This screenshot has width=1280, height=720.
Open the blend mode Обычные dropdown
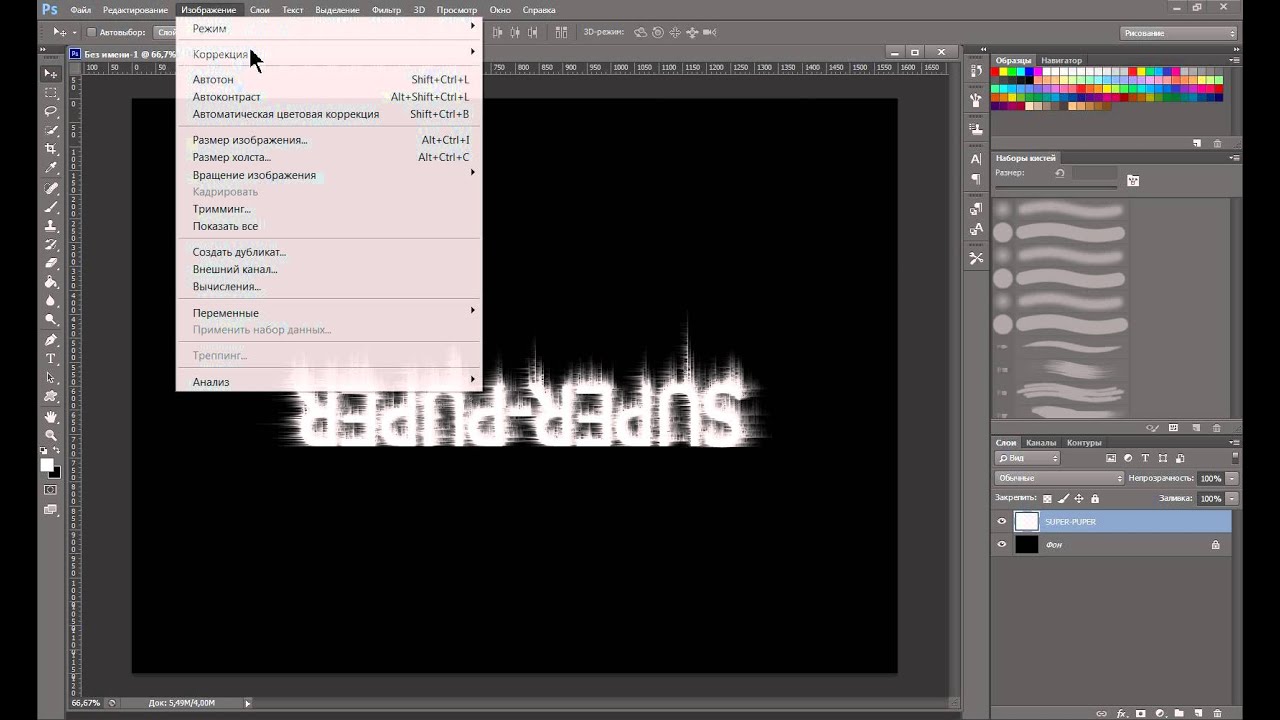[x=1060, y=478]
